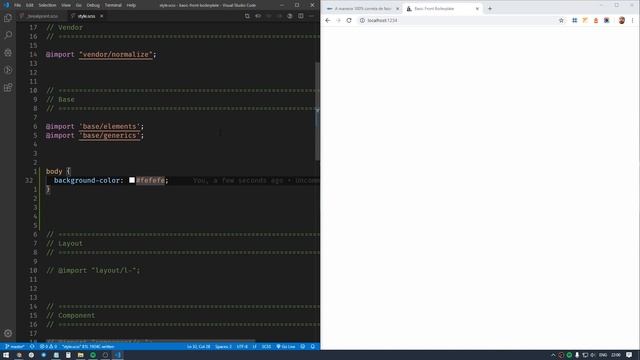Open the Extensions view
The width and height of the screenshot is (640, 360).
pos(8,87)
